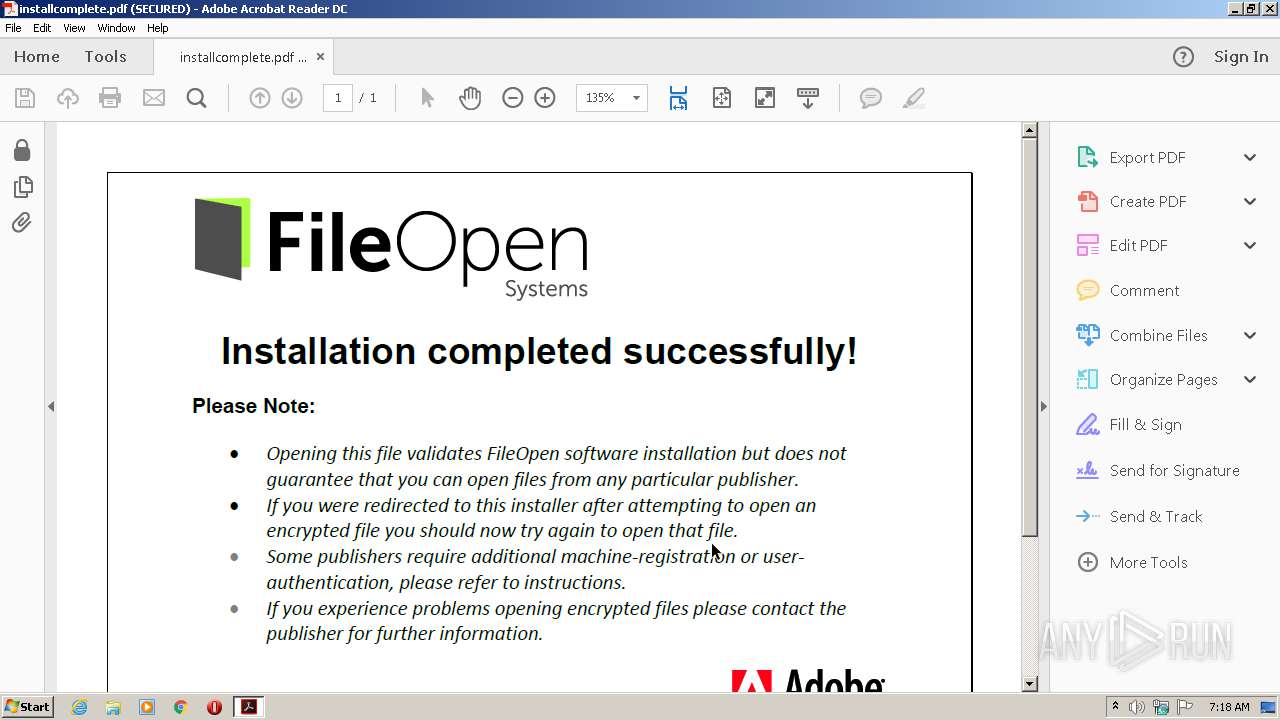Click the volume speaker tray icon
Viewport: 1280px width, 720px height.
click(x=1137, y=707)
